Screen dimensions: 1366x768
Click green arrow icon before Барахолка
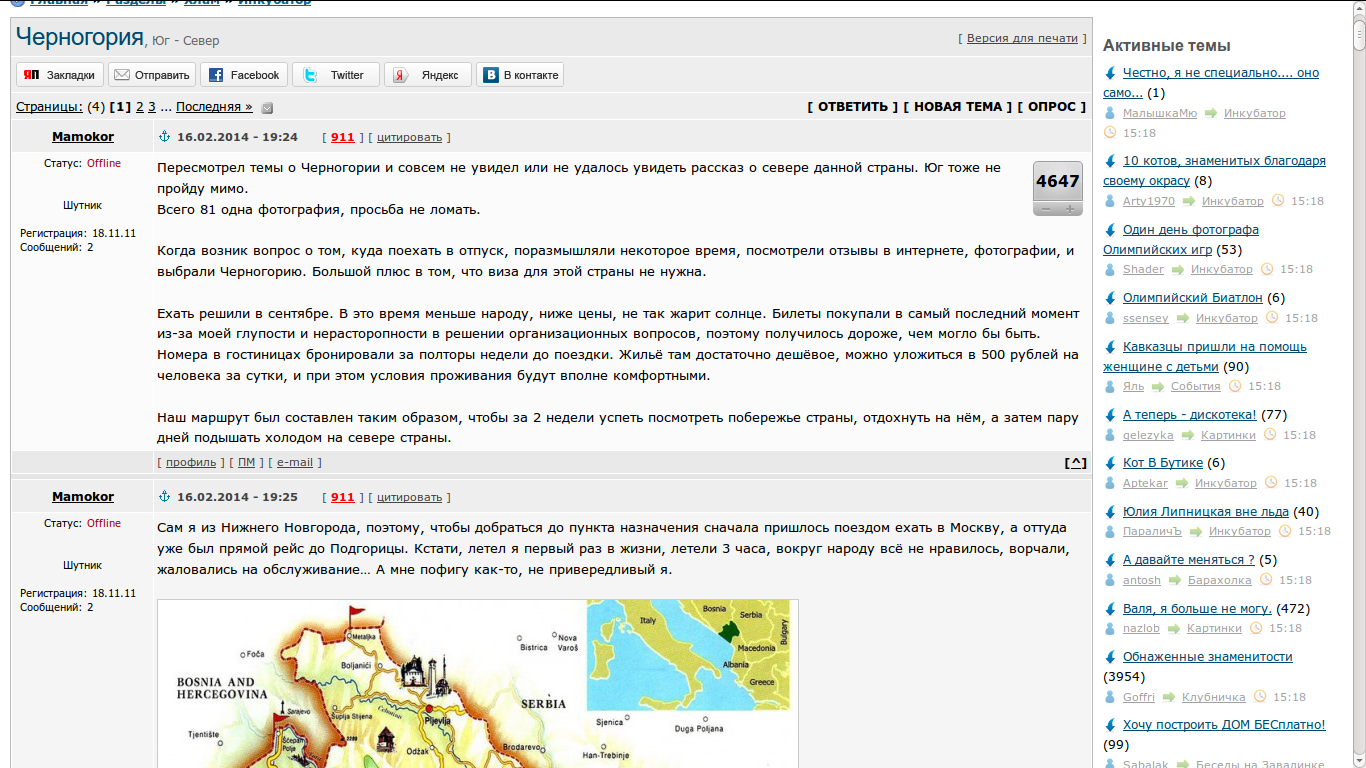click(x=1174, y=580)
